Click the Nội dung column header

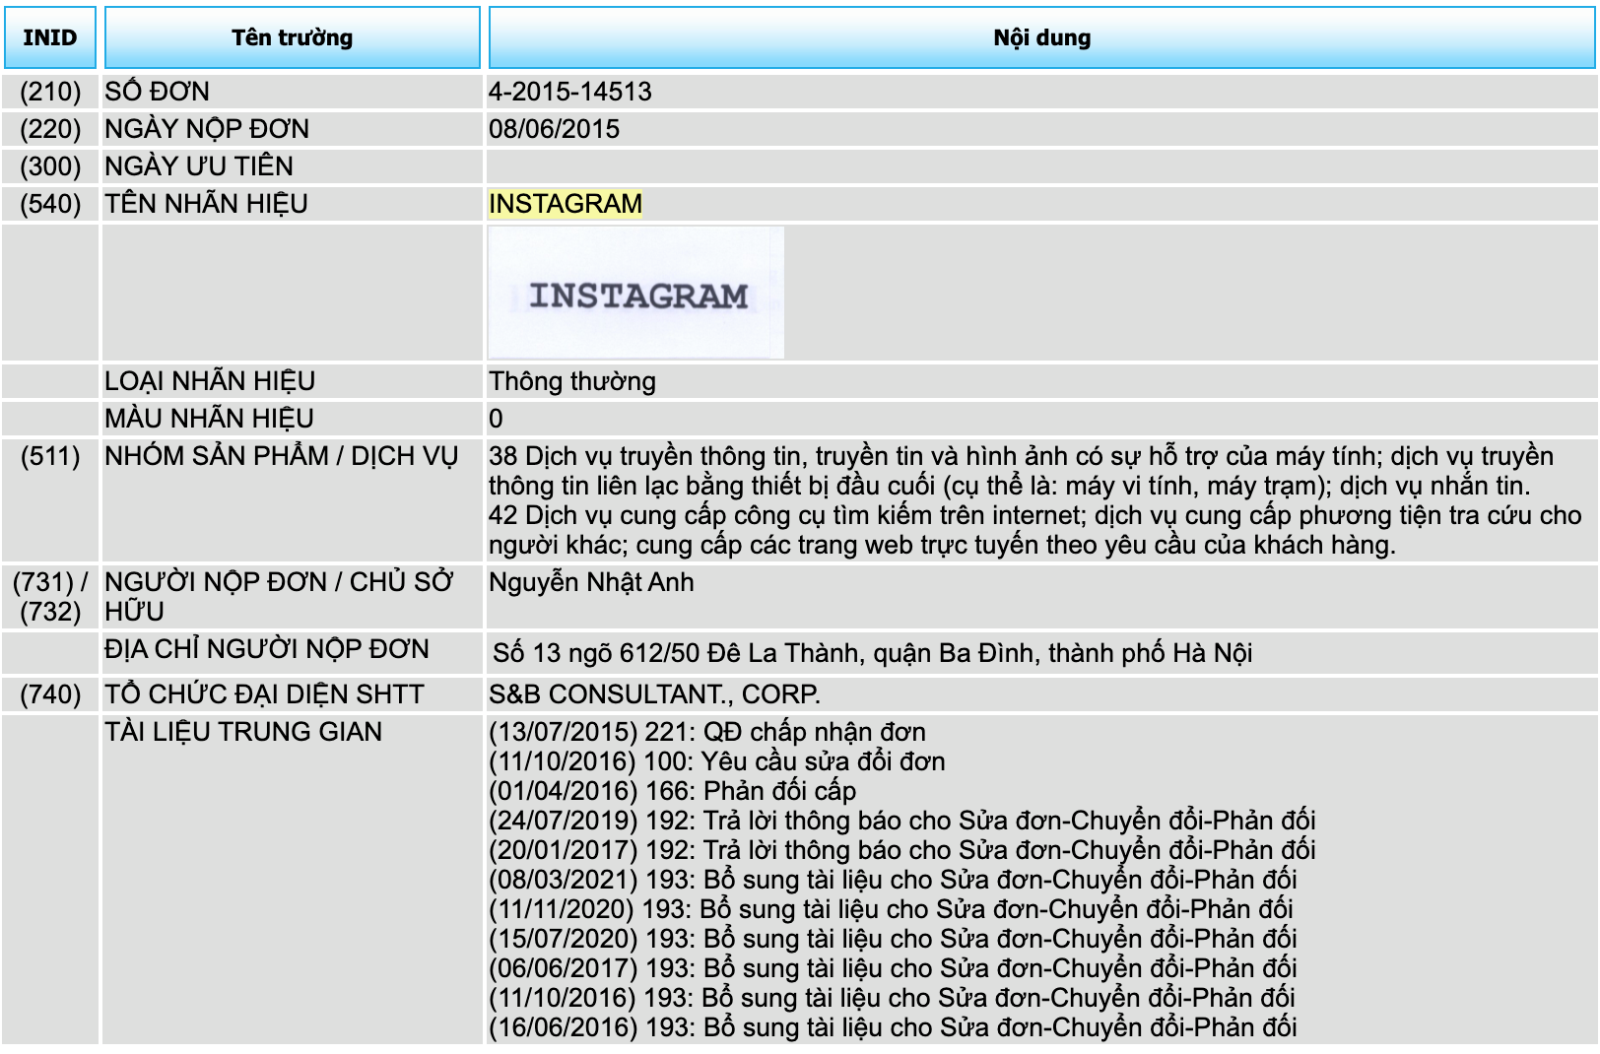[1042, 38]
